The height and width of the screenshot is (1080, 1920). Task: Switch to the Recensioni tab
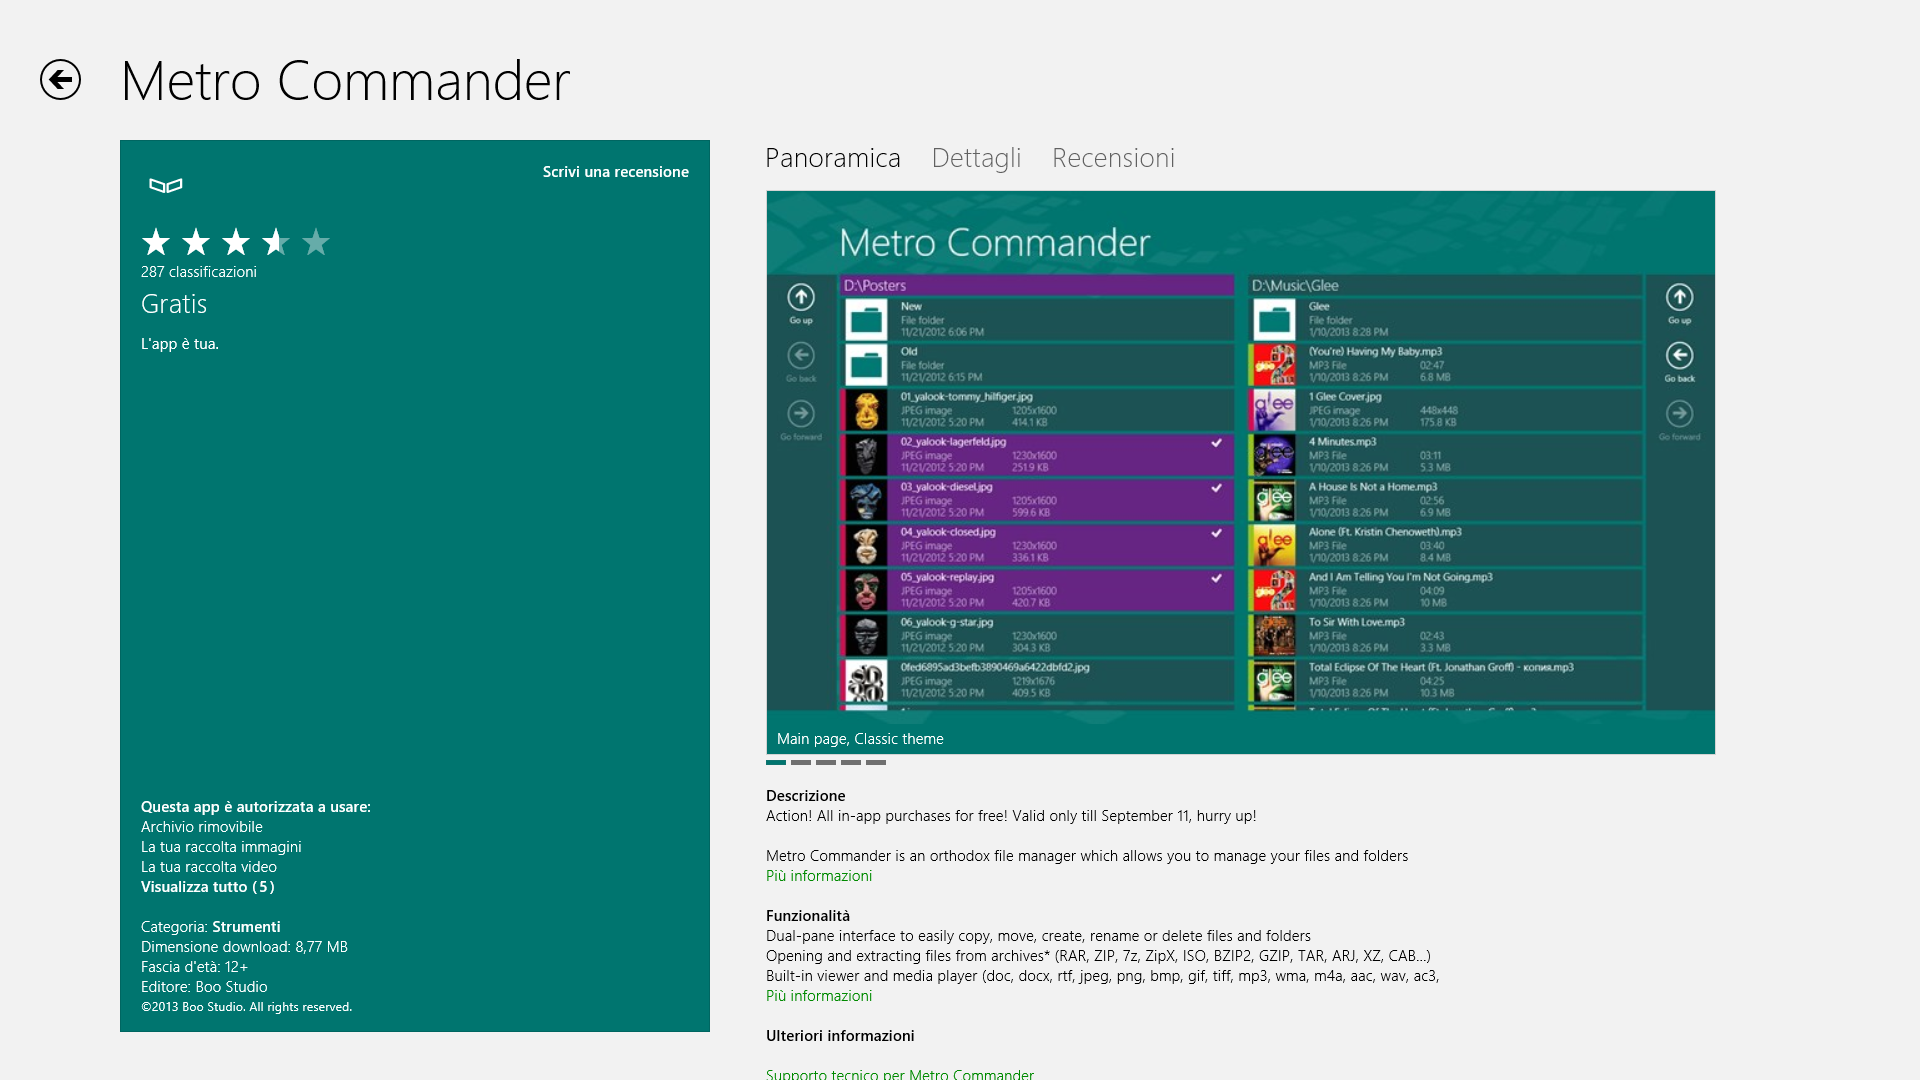pyautogui.click(x=1113, y=158)
